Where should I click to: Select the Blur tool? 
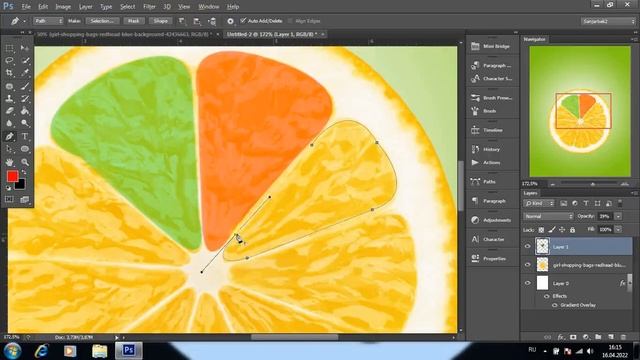tap(9, 123)
